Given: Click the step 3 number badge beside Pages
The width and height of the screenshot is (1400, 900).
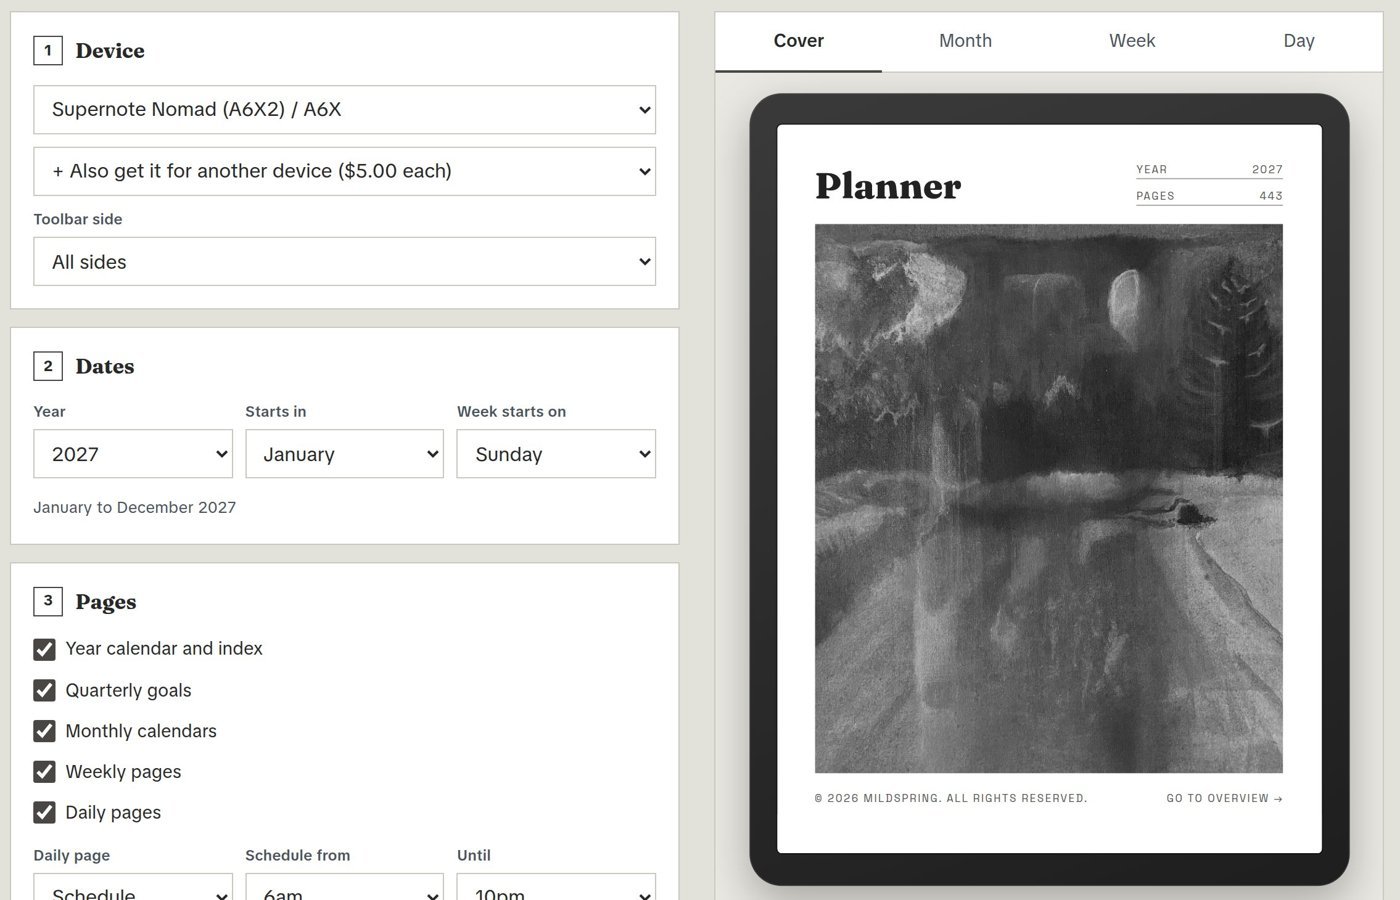Looking at the screenshot, I should point(47,601).
